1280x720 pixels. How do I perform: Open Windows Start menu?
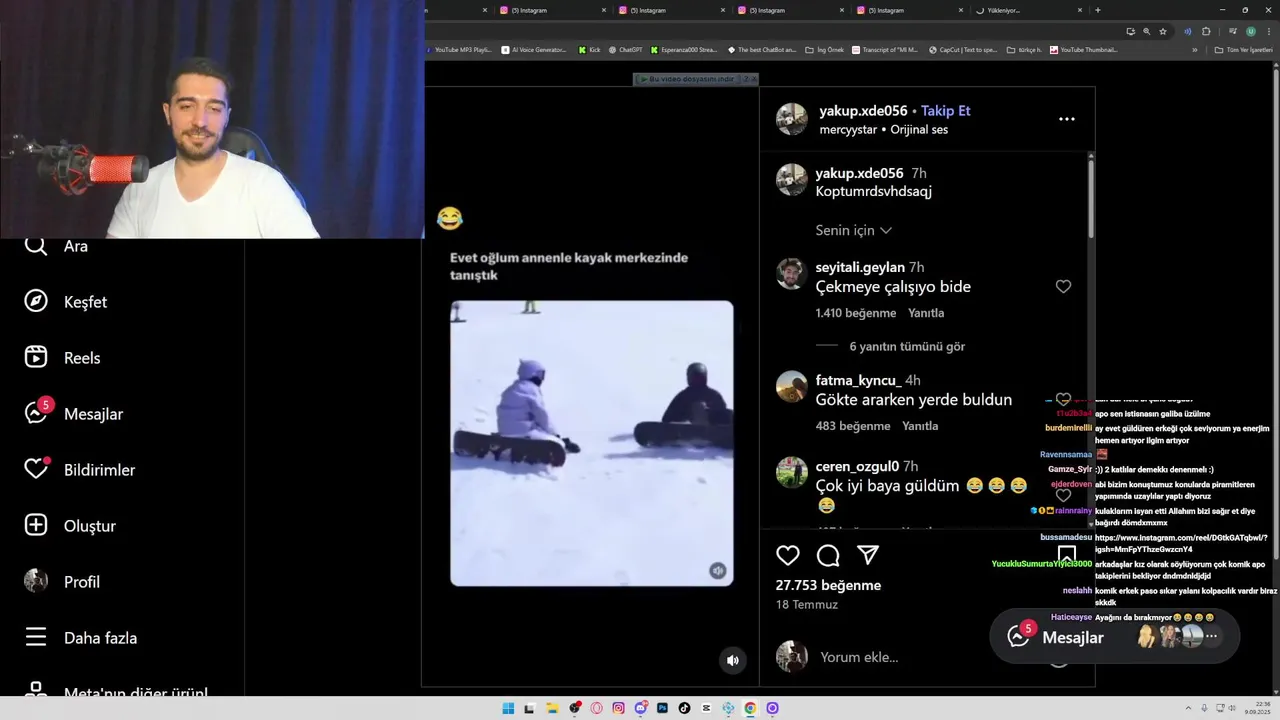(x=508, y=708)
